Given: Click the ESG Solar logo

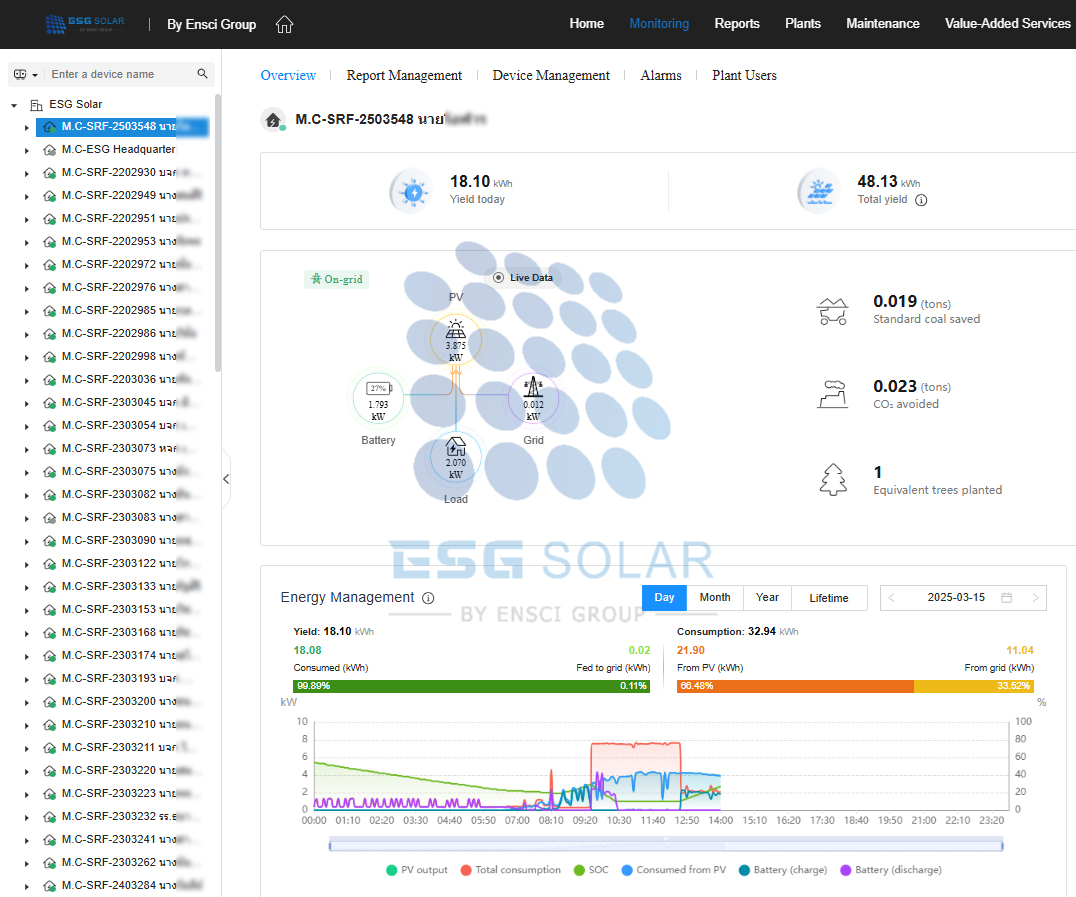Looking at the screenshot, I should pos(85,24).
